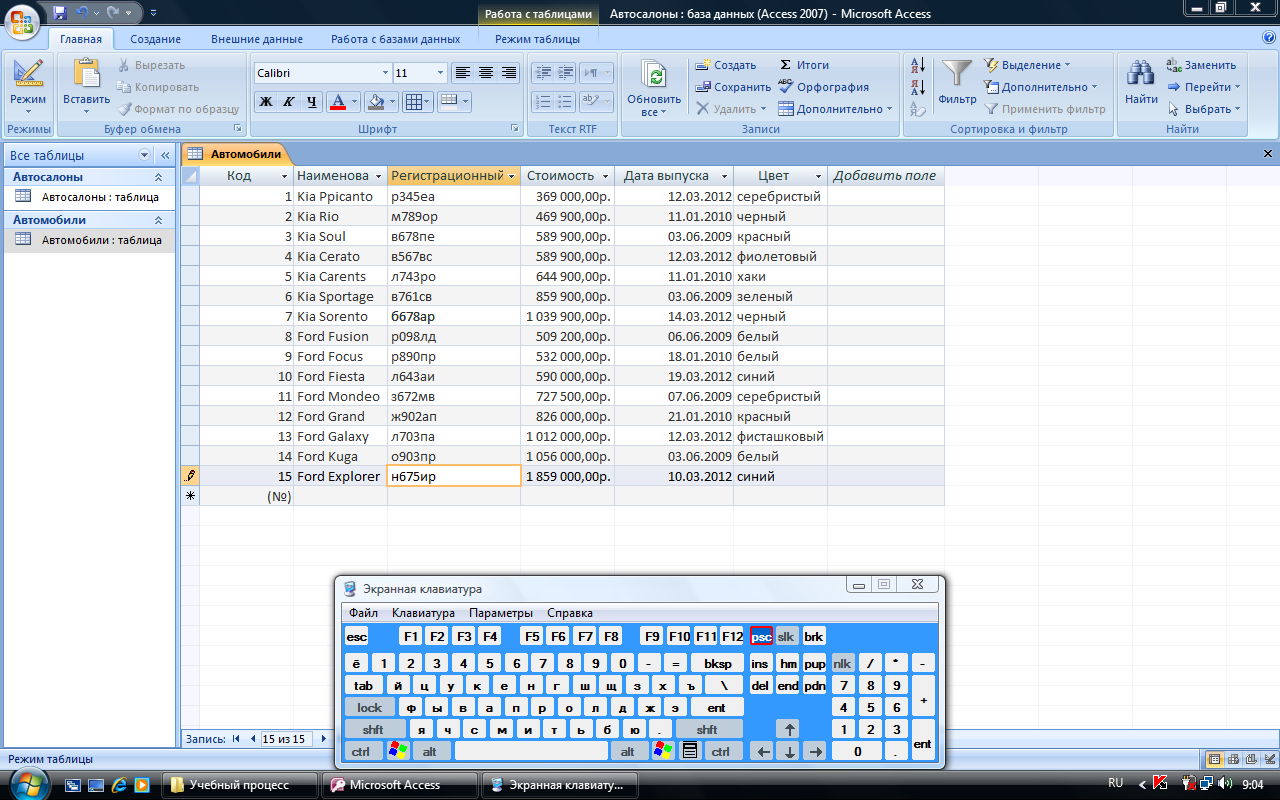
Task: Click the tab key on on-screen keyboard
Action: click(363, 685)
